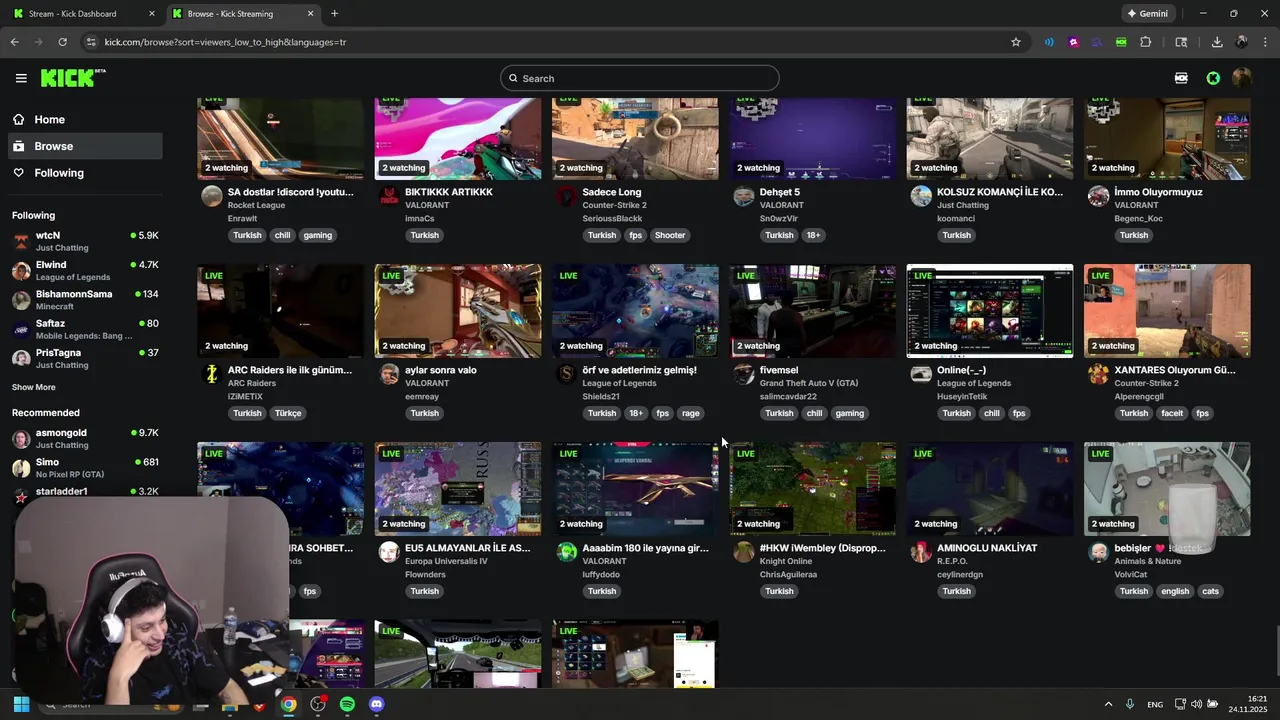Open Alperengcgll channel avatar
The image size is (1280, 720).
1099,374
